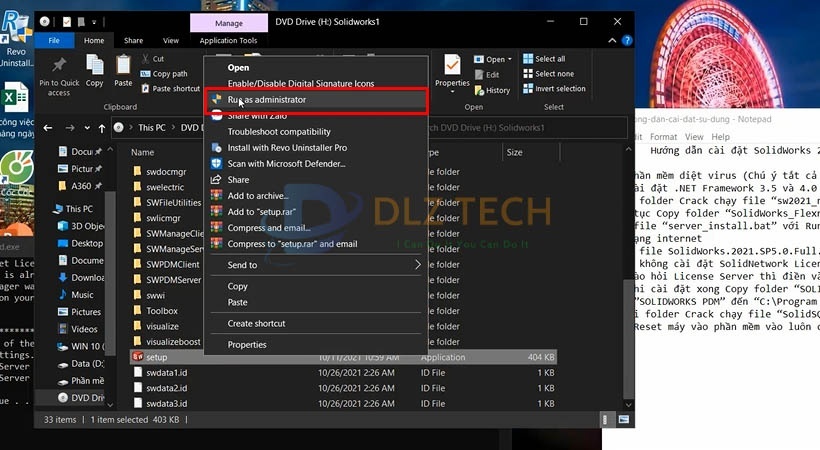820x450 pixels.
Task: Choose Troubleshoot compatibility
Action: tap(315, 132)
